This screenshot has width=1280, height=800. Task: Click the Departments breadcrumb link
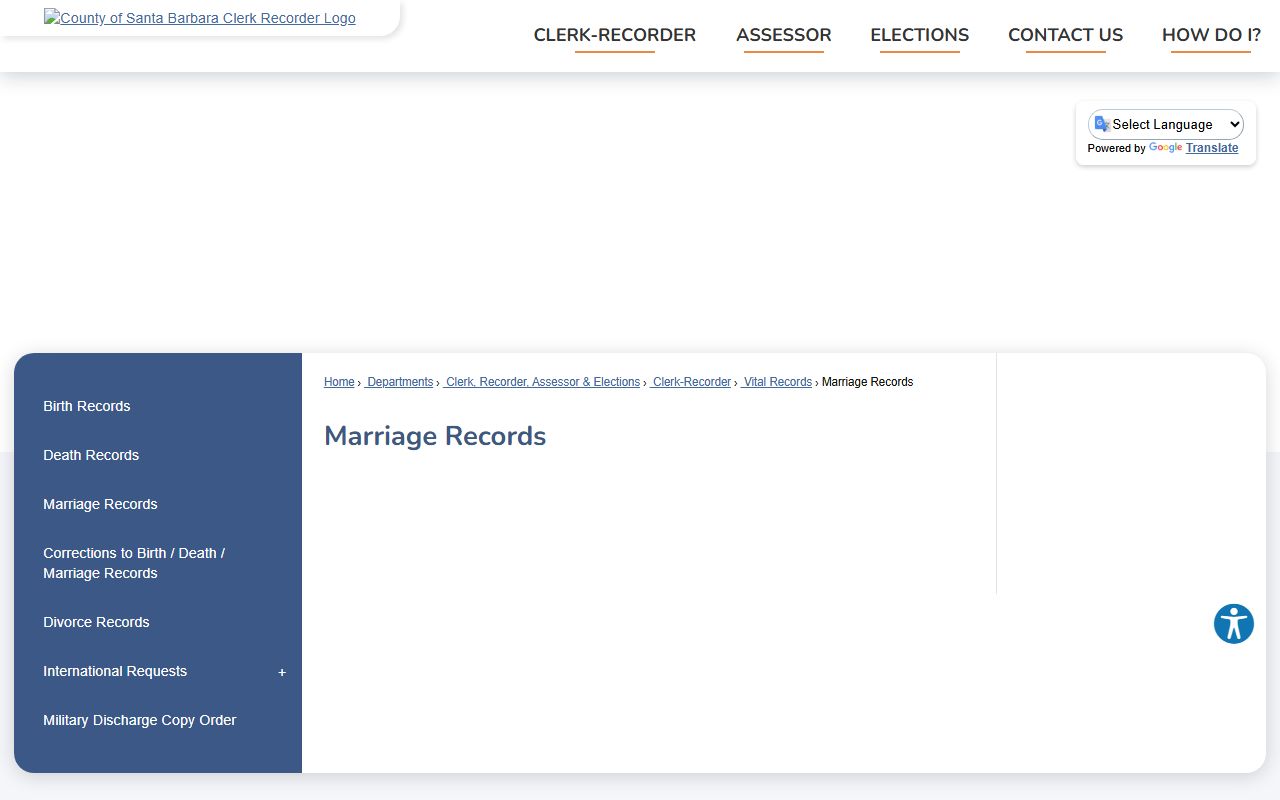[399, 382]
